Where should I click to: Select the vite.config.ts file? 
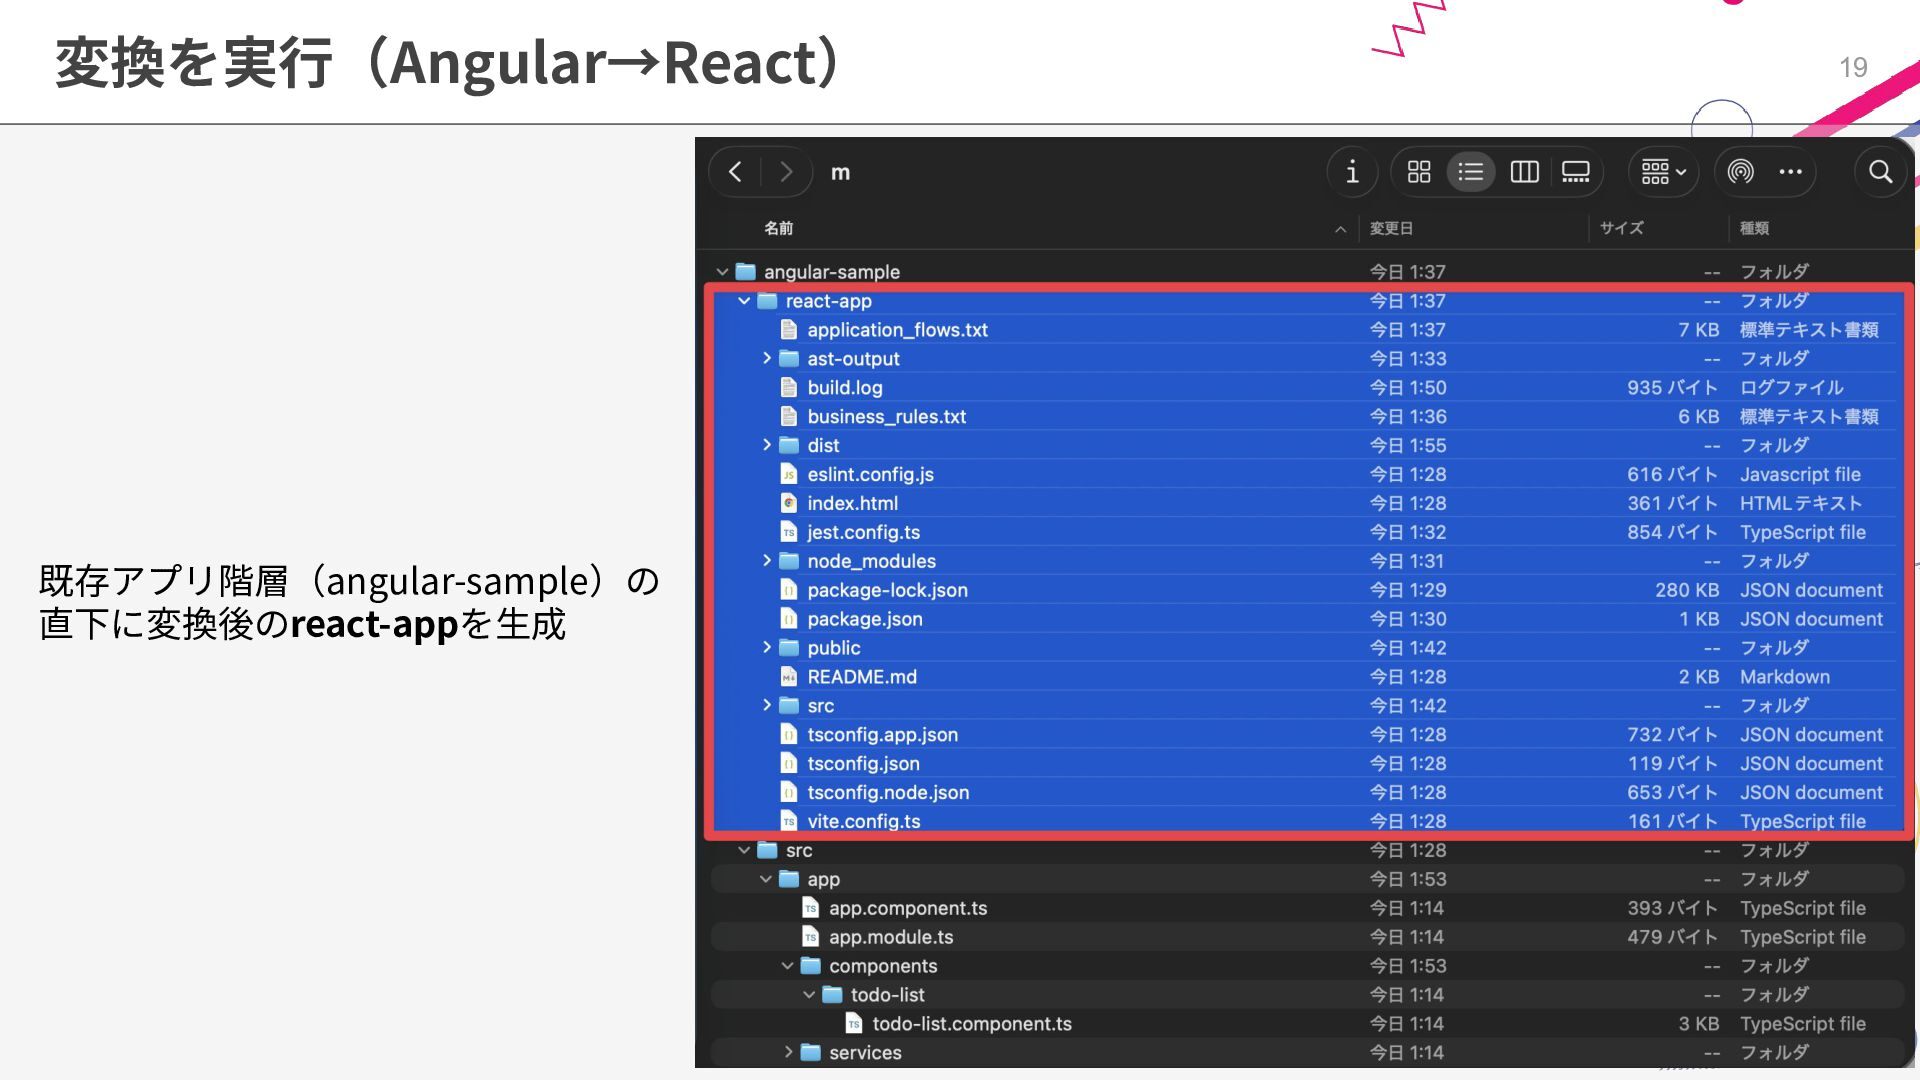pyautogui.click(x=864, y=821)
